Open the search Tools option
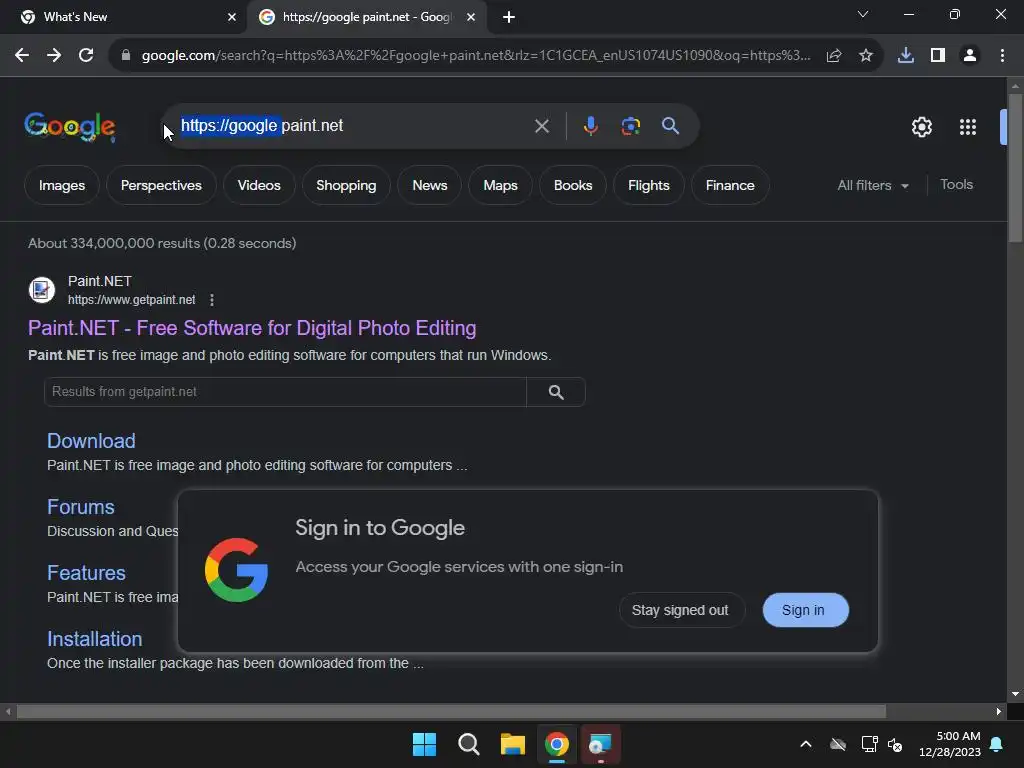 click(x=957, y=185)
